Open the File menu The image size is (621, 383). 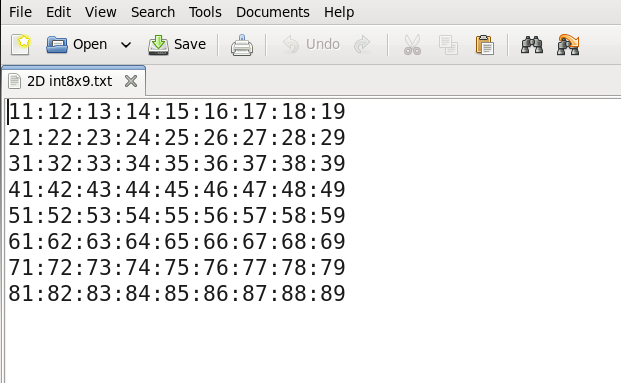coord(20,12)
